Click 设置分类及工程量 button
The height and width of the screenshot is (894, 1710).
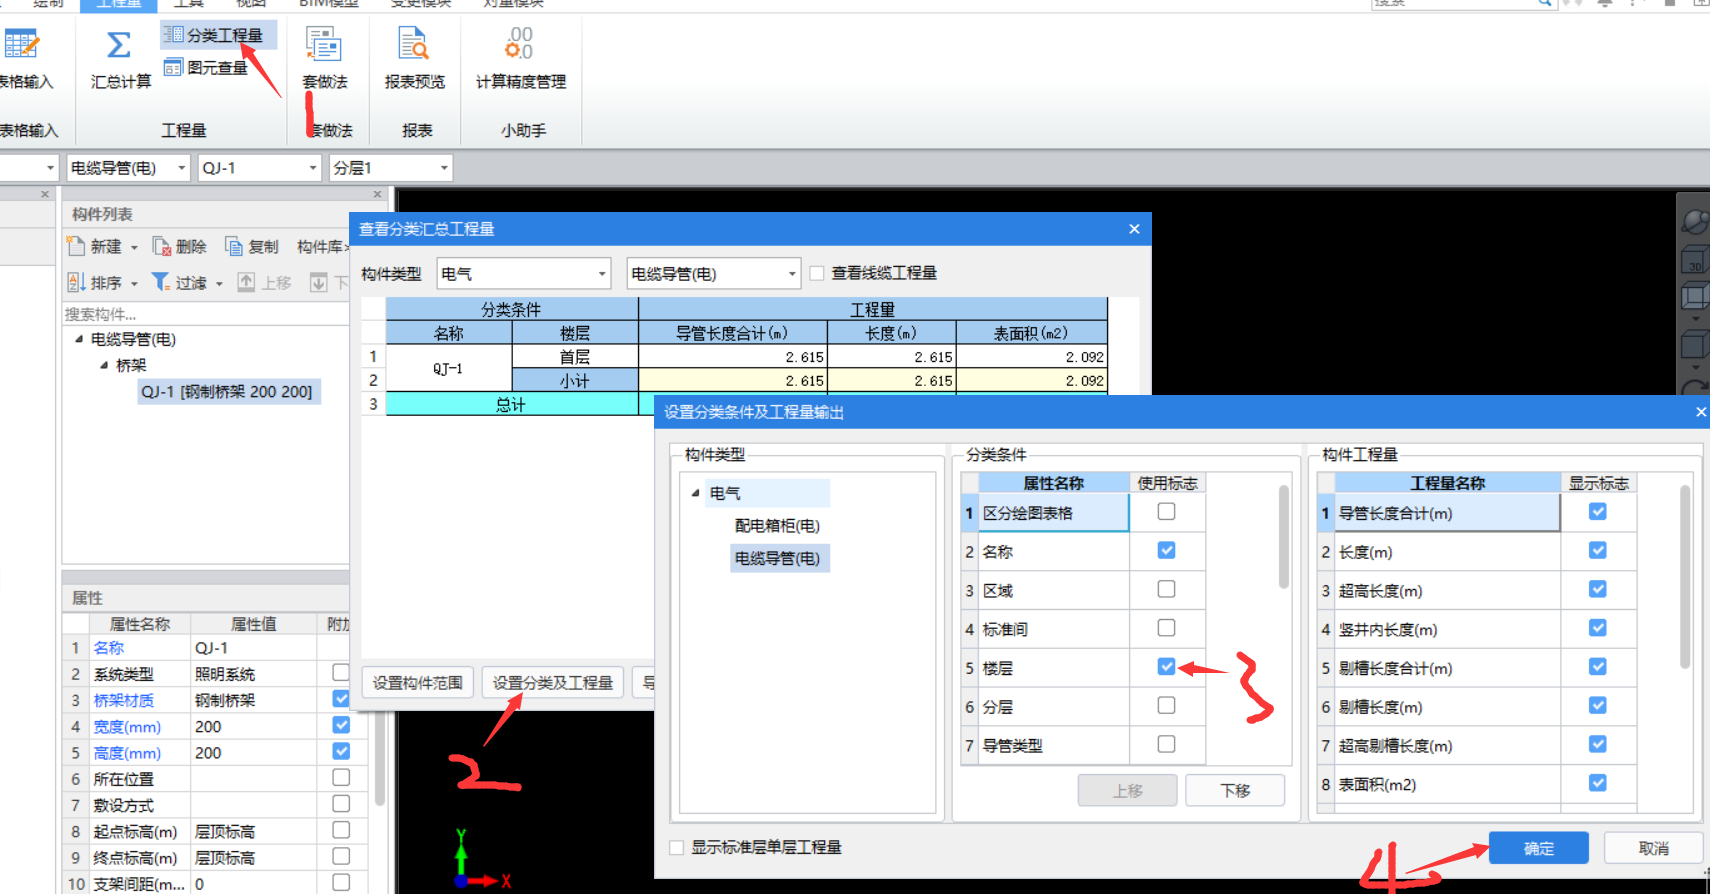pos(553,682)
